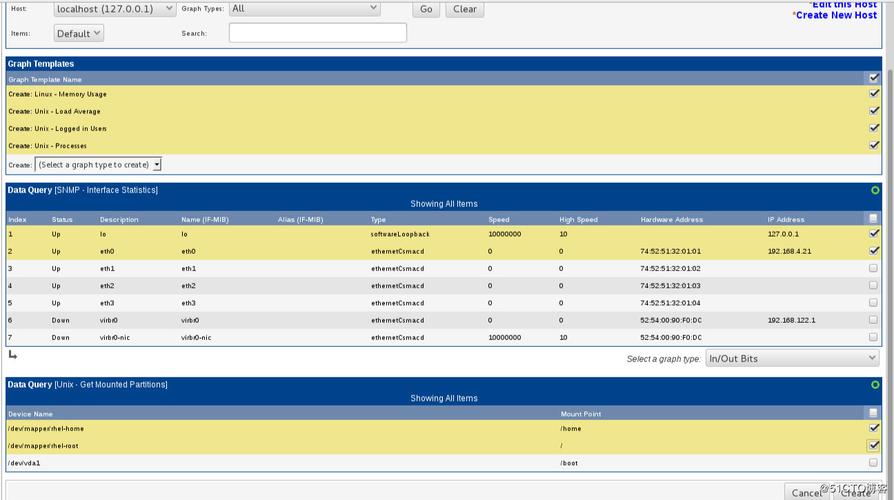The height and width of the screenshot is (500, 894).
Task: Click into the Search input field
Action: (x=318, y=32)
